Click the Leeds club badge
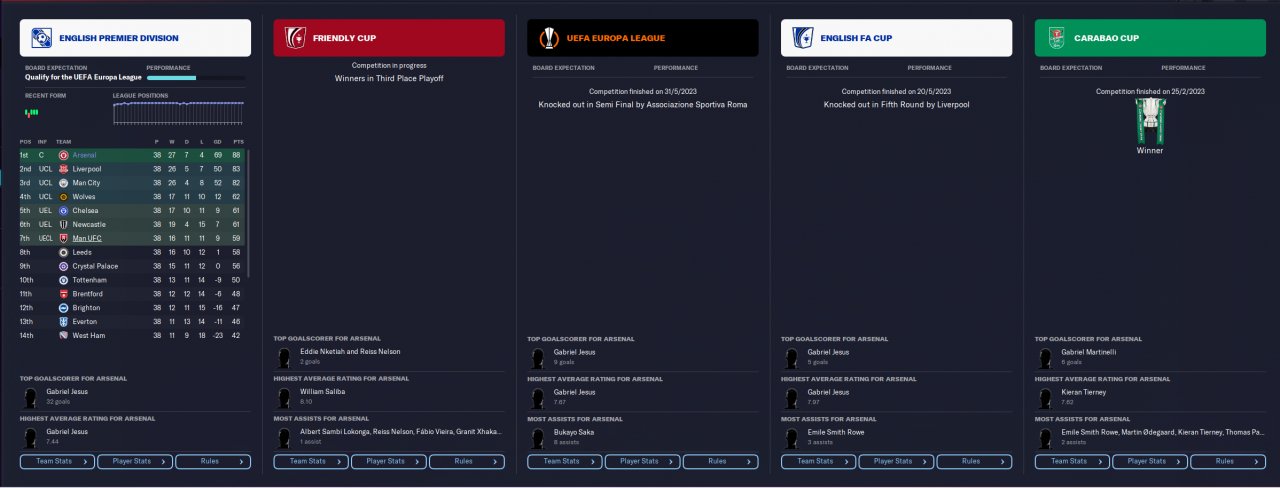Screen dimensions: 1280x488 64,253
